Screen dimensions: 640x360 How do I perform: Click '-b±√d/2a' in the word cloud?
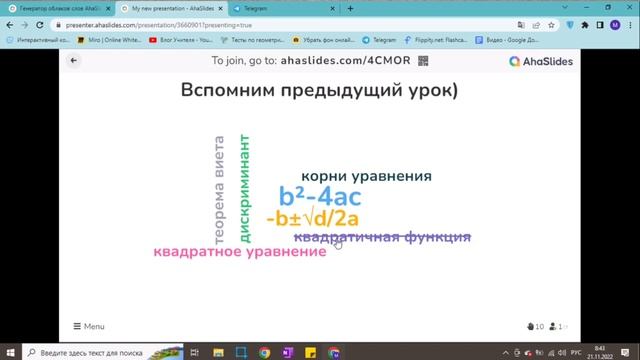(313, 218)
